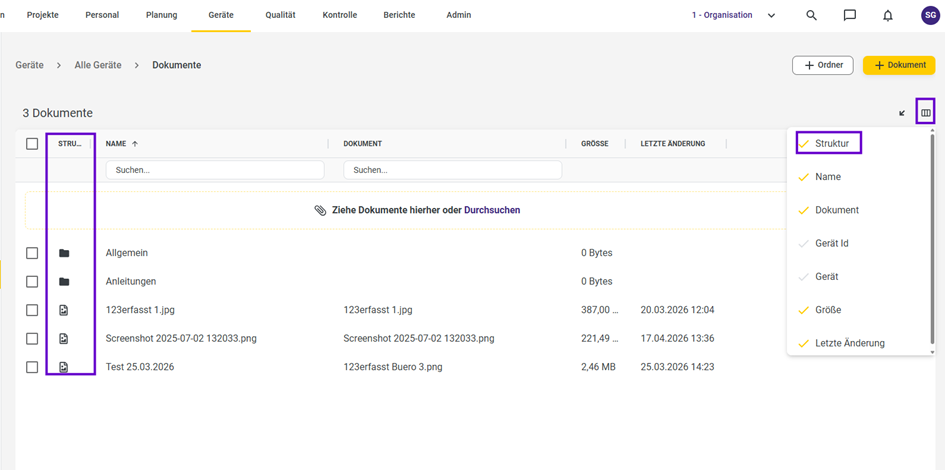Check the Screenshot 2025-07-02 row checkbox
Viewport: 945px width, 470px height.
(32, 339)
